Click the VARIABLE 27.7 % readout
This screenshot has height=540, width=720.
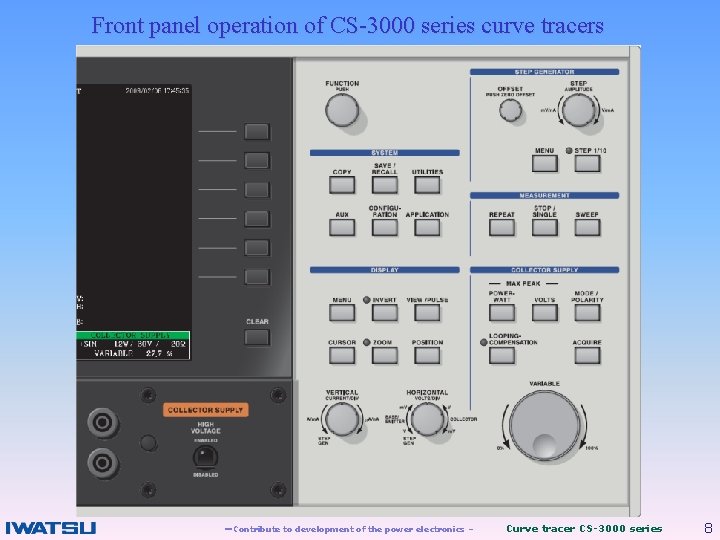(133, 353)
